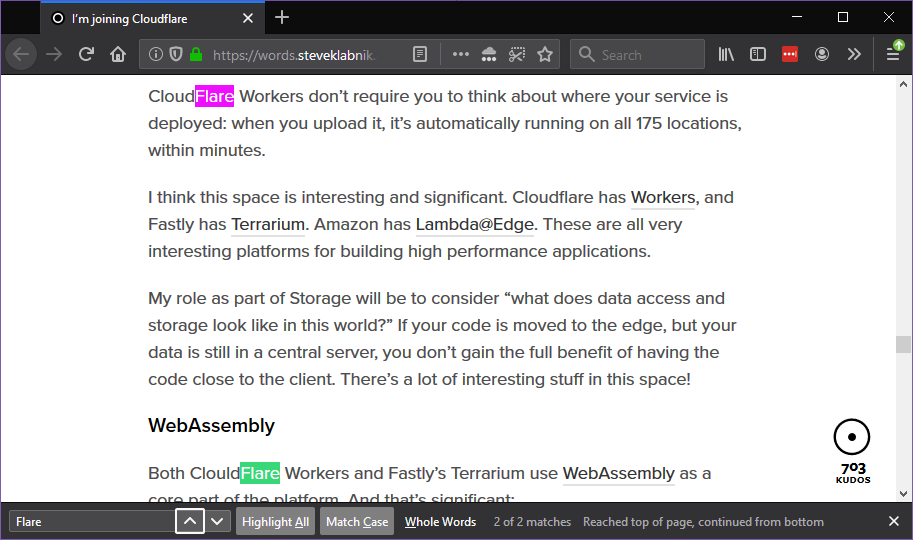This screenshot has width=913, height=540.
Task: Find next match with down arrow
Action: pos(217,521)
